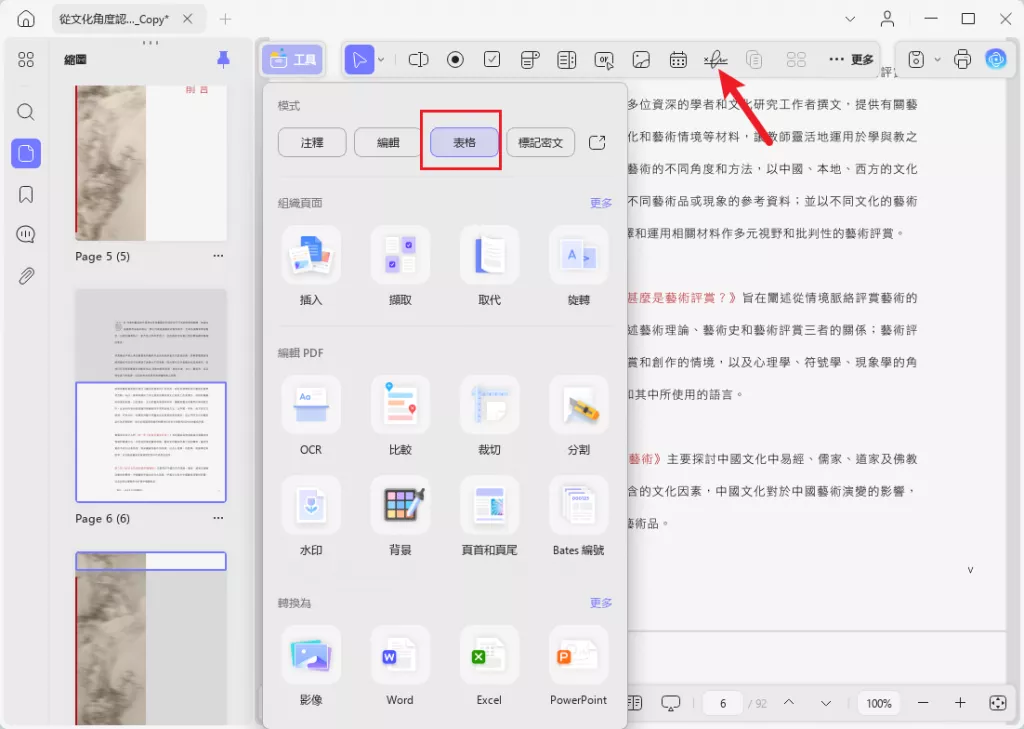Viewport: 1024px width, 729px height.
Task: Select the OK button form tool
Action: click(x=604, y=60)
